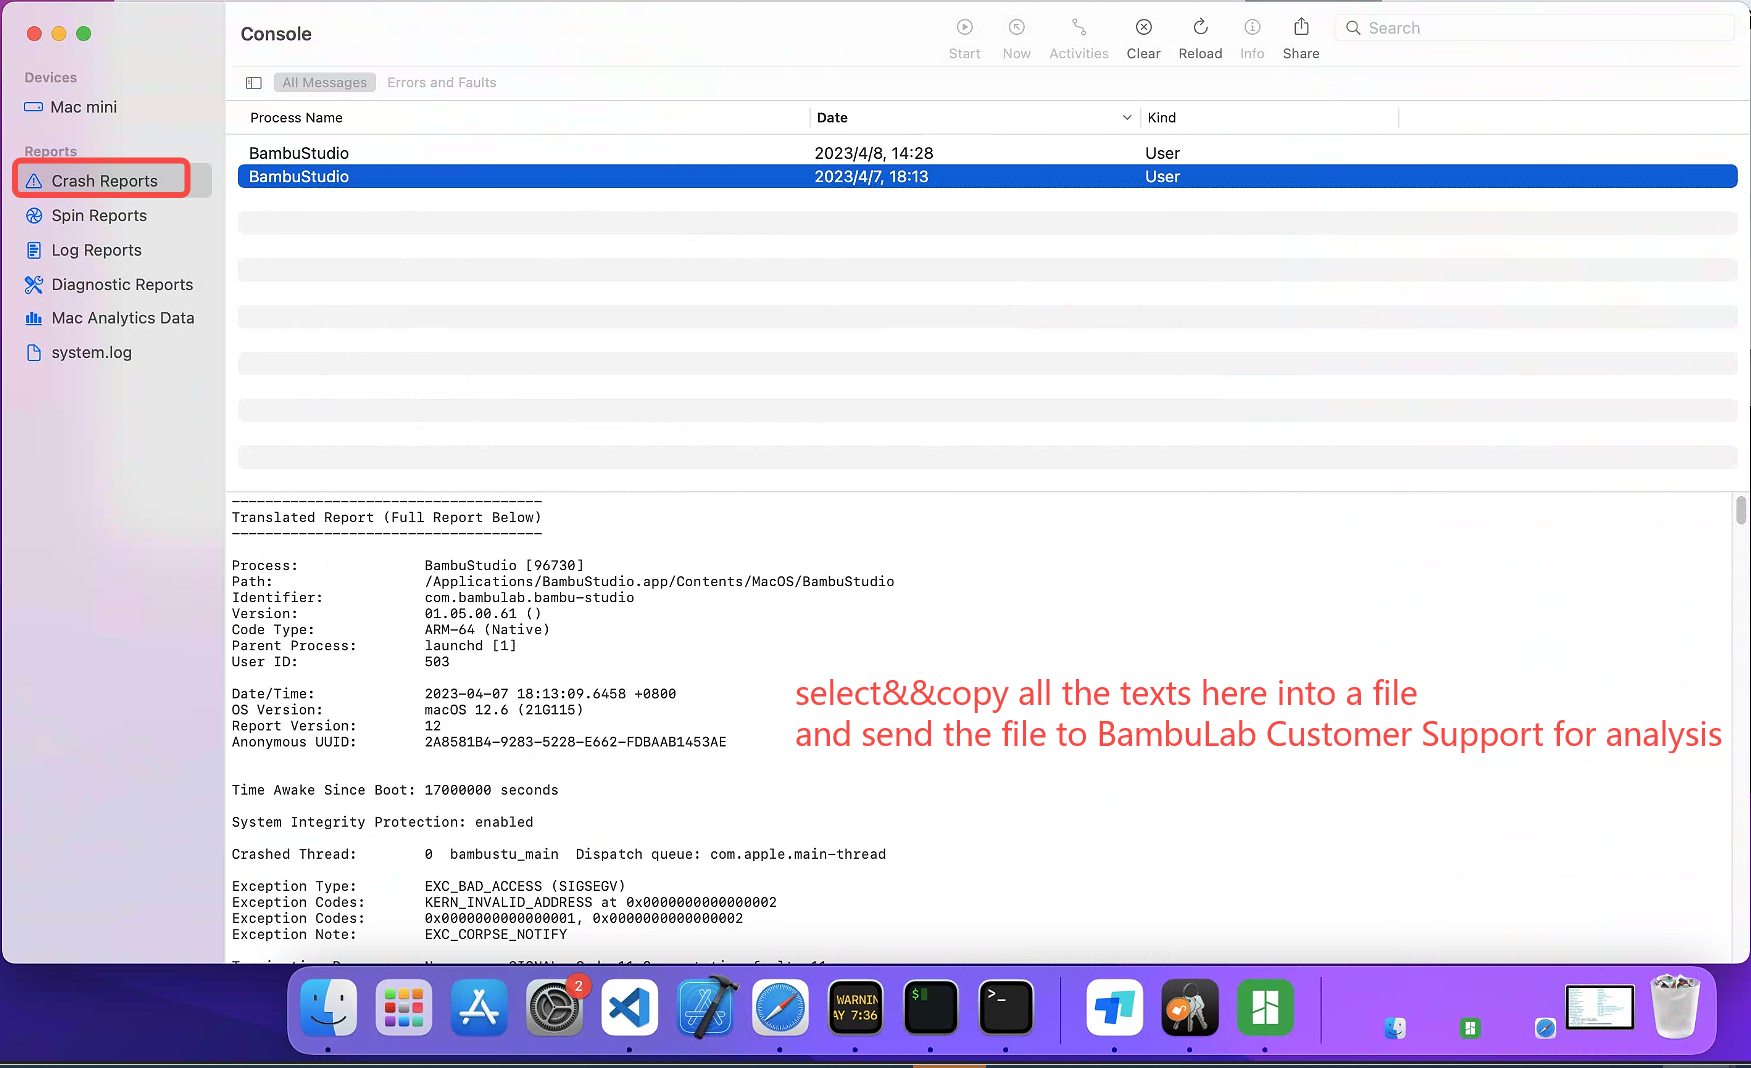
Task: Sort by Process Name column
Action: [296, 118]
